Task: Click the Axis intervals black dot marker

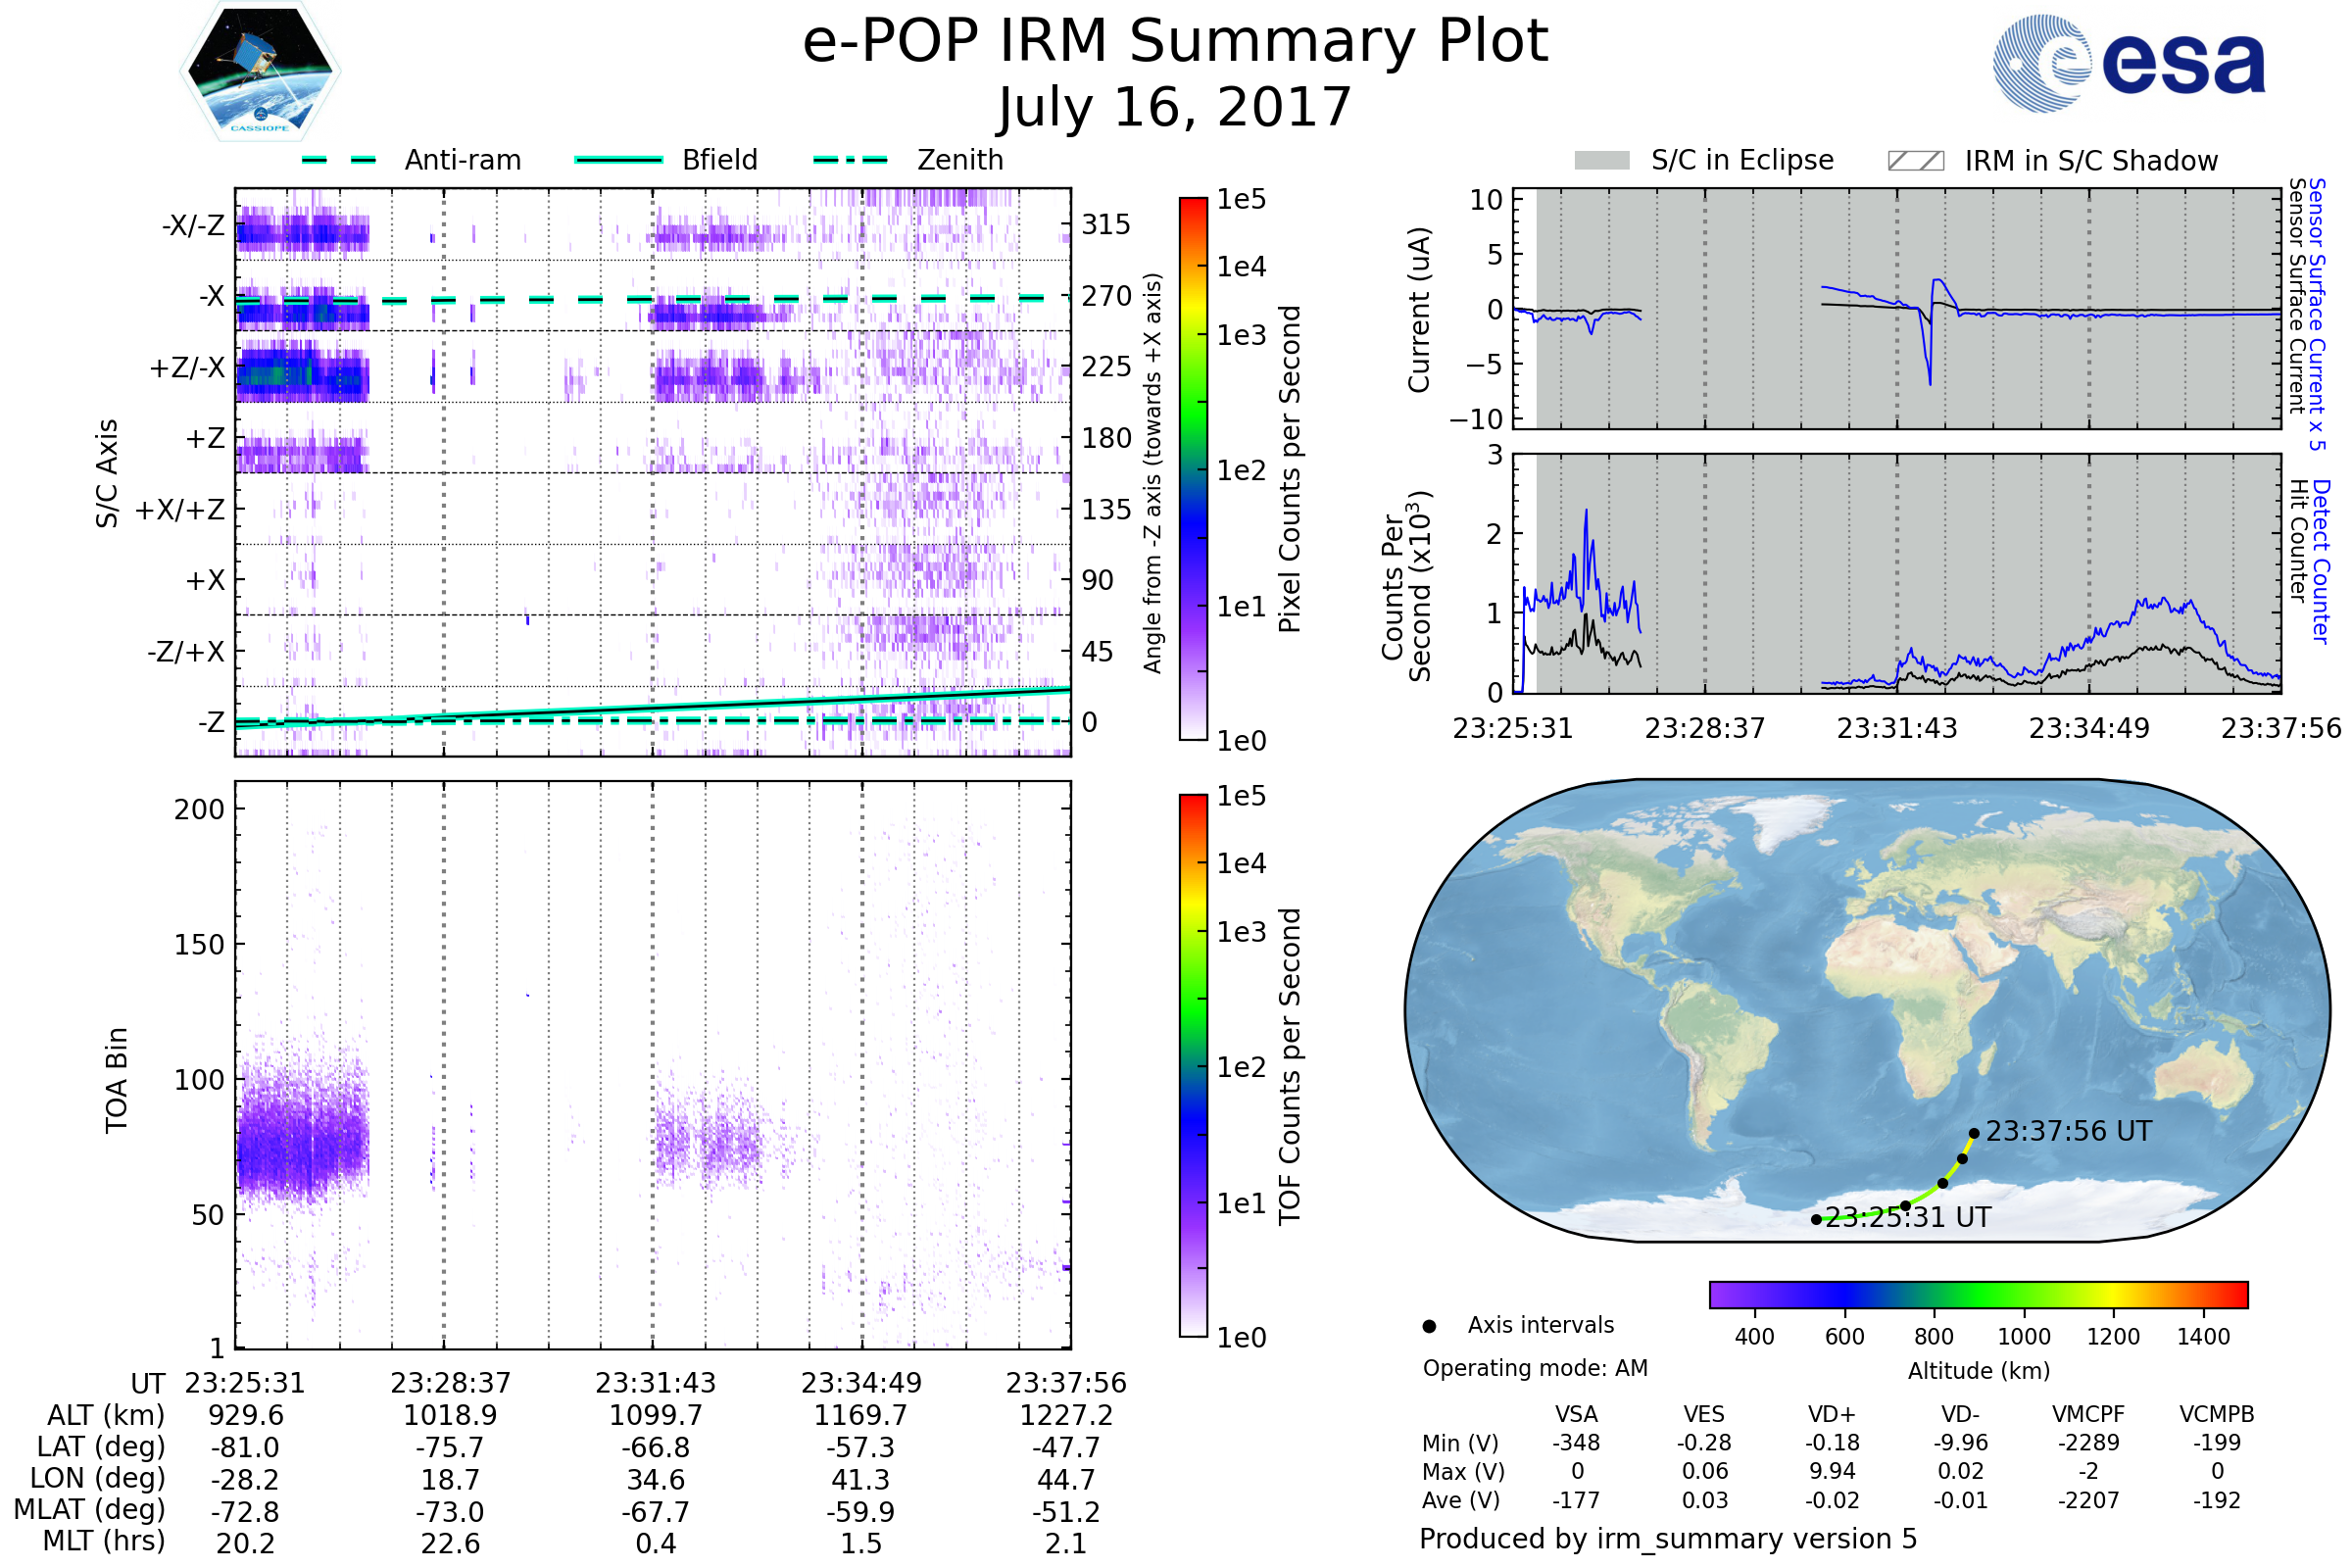Action: click(1429, 1326)
